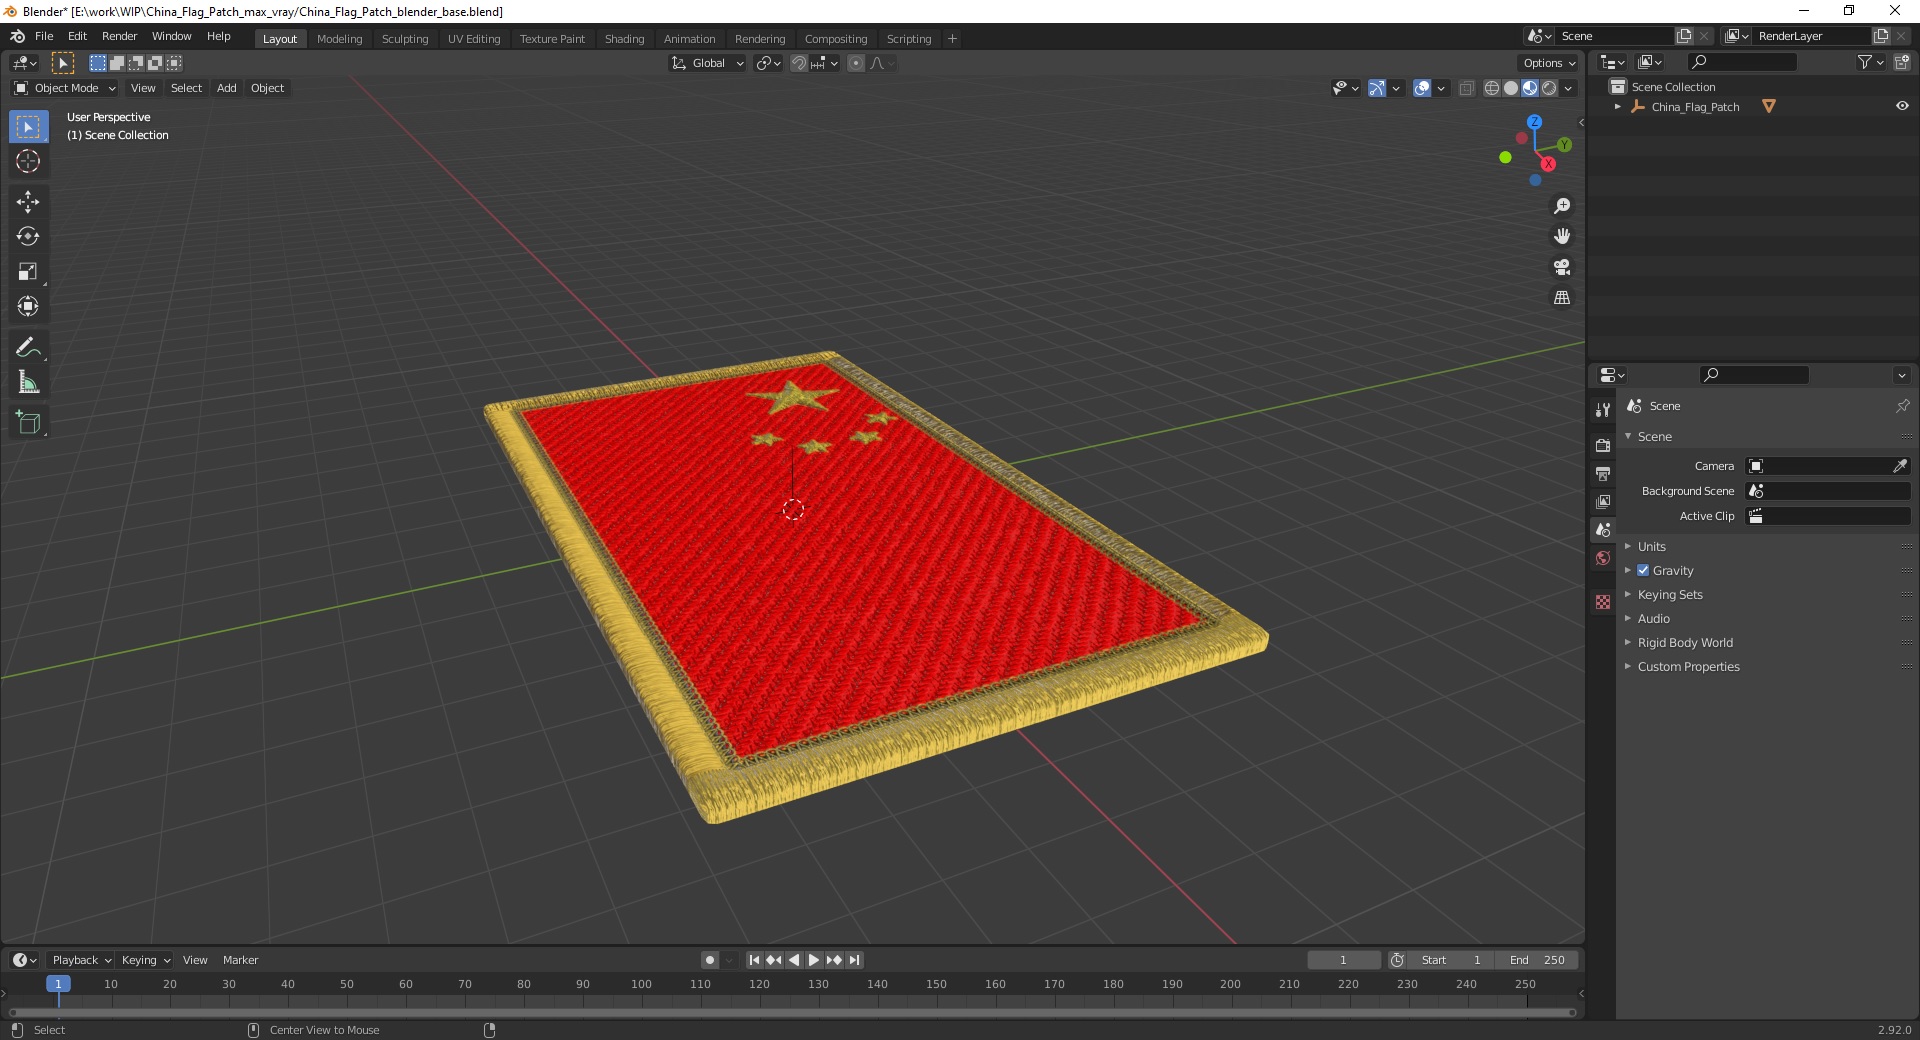This screenshot has height=1040, width=1920.
Task: Click the current frame number field
Action: (x=1343, y=960)
